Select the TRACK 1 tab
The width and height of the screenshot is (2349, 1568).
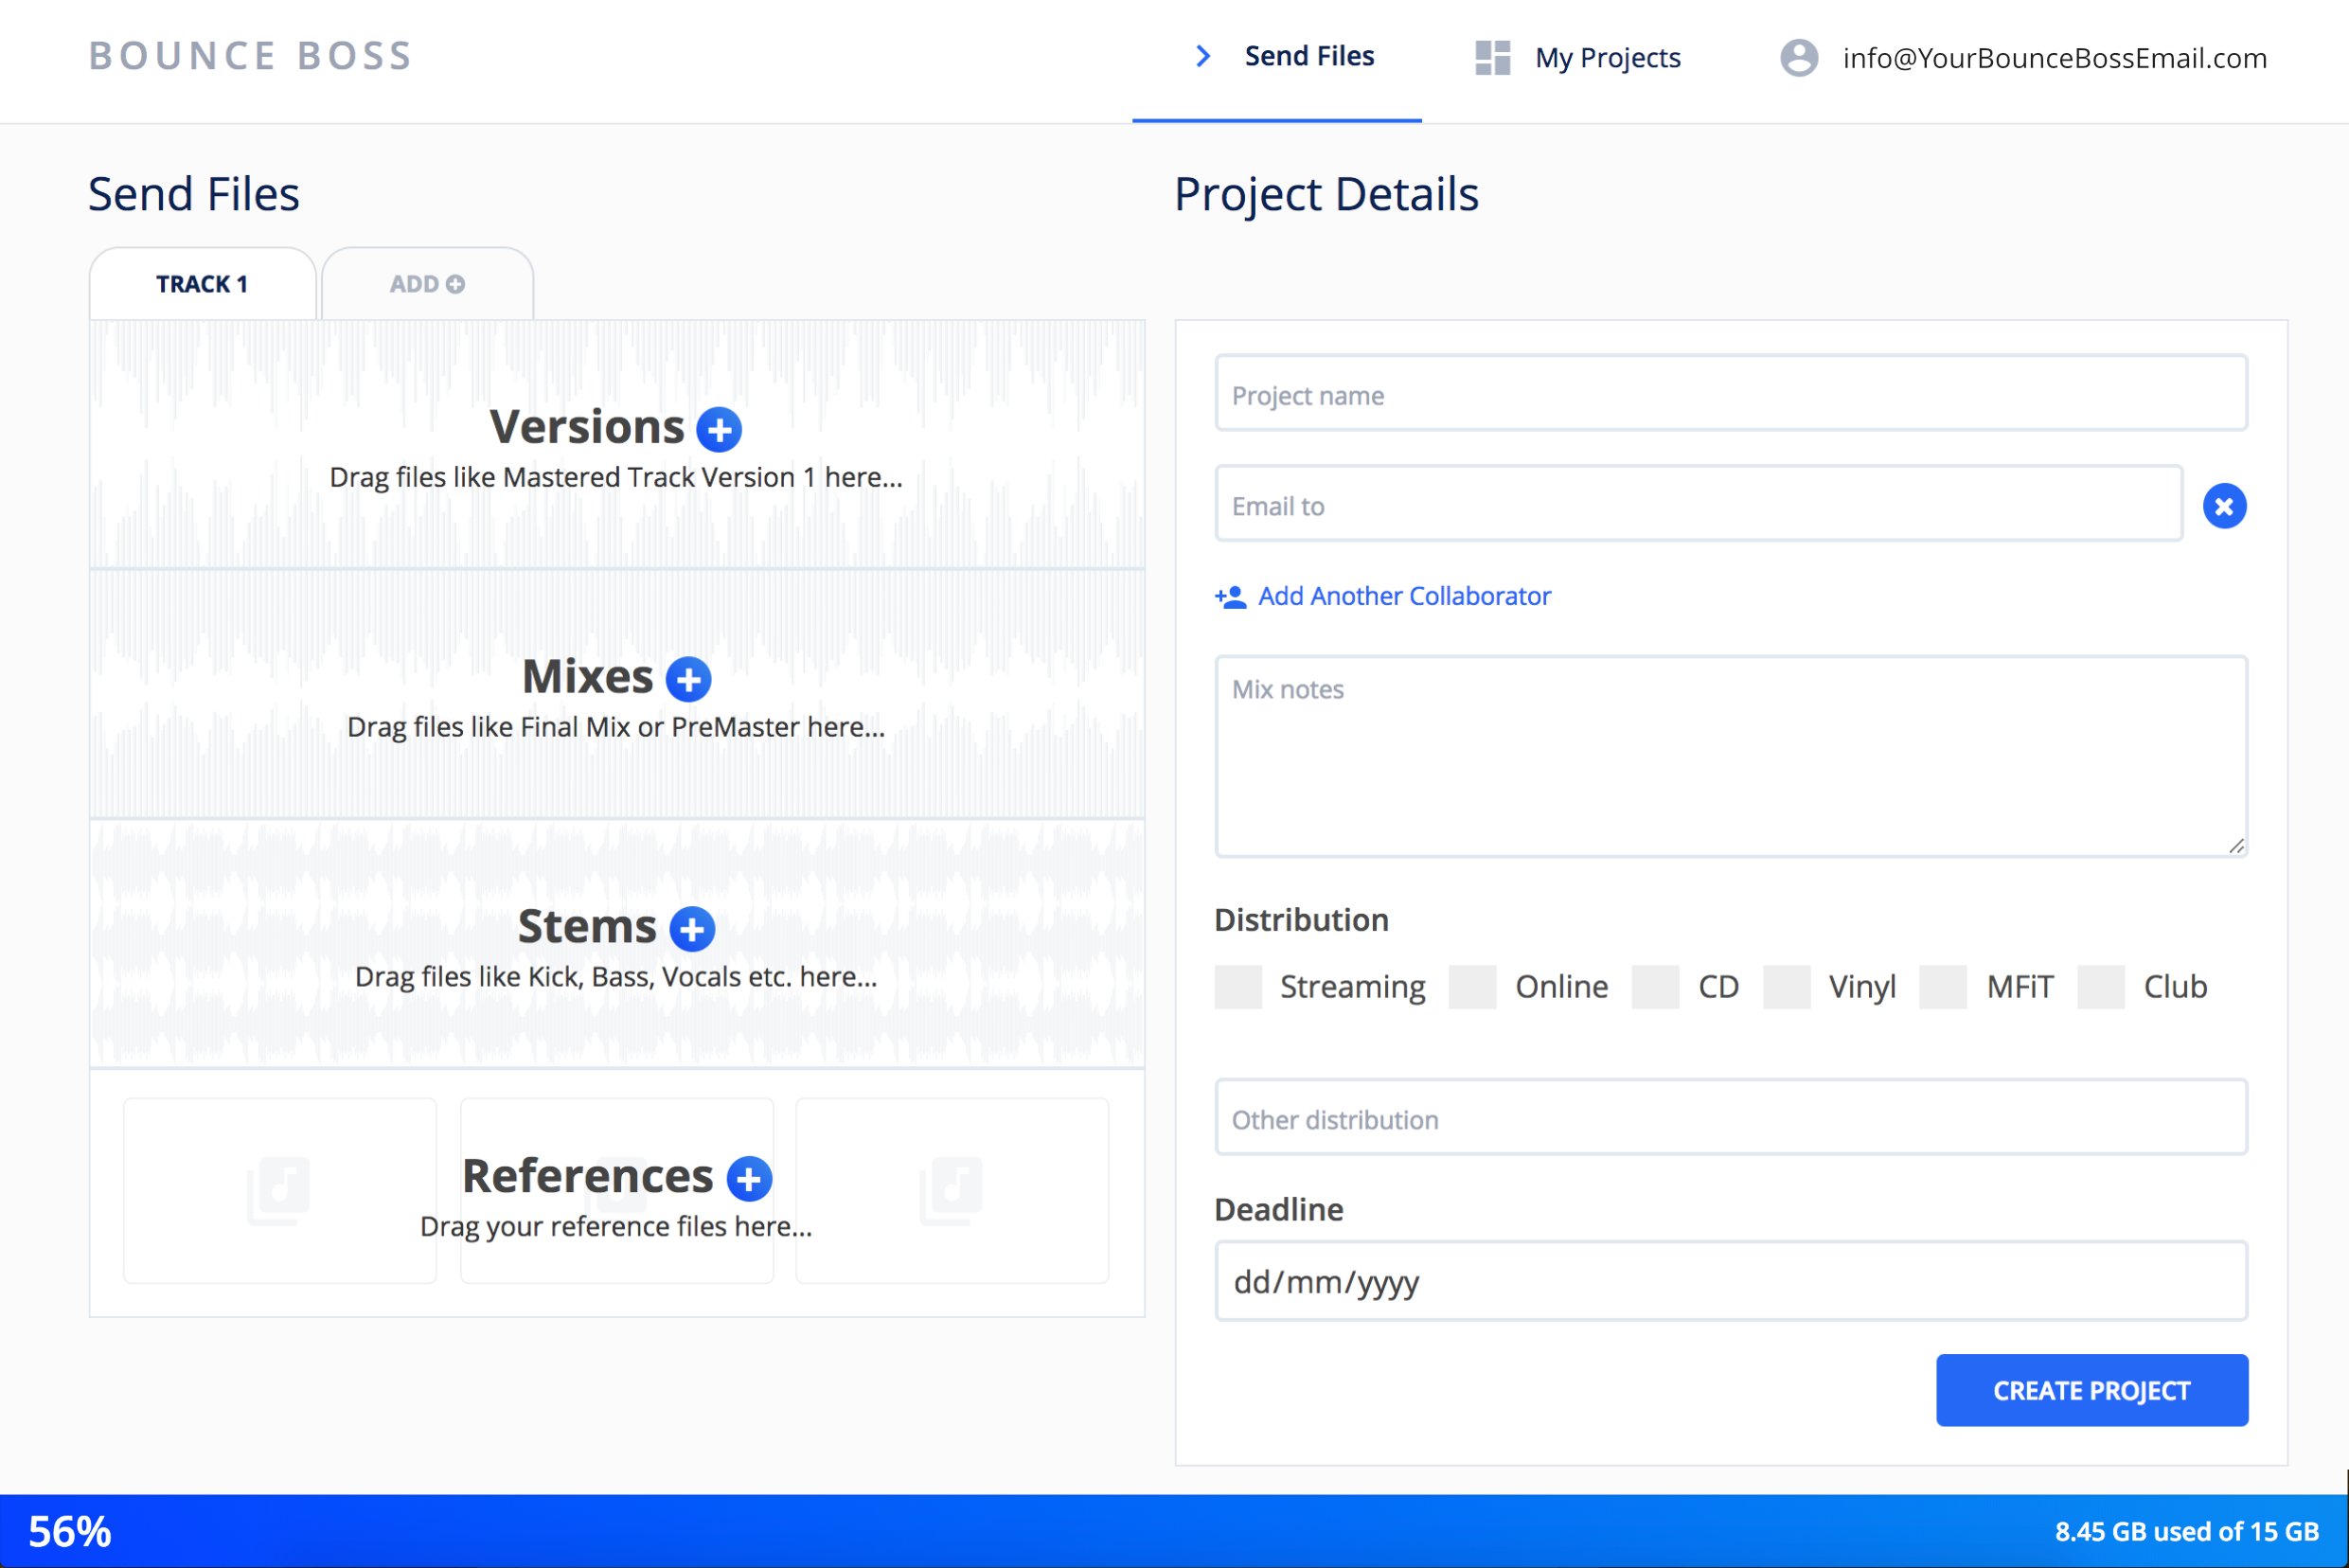[202, 285]
